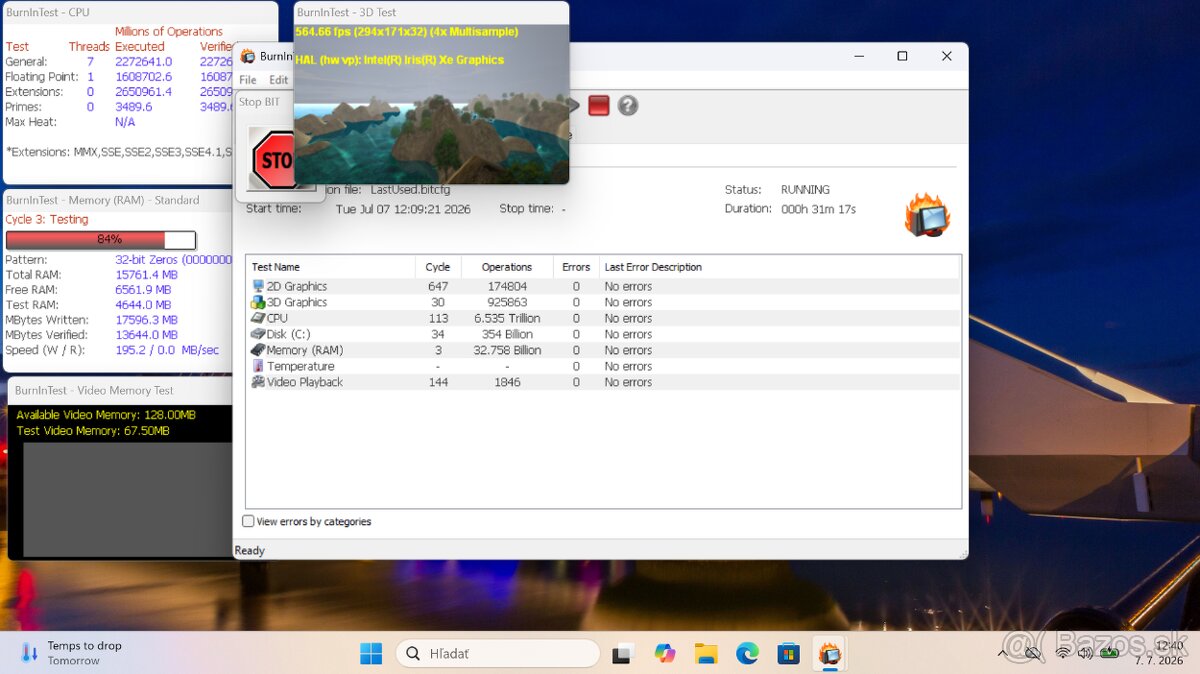Click the taskbar search box Hľadať
Screen dimensions: 1200x674
pyautogui.click(x=498, y=654)
